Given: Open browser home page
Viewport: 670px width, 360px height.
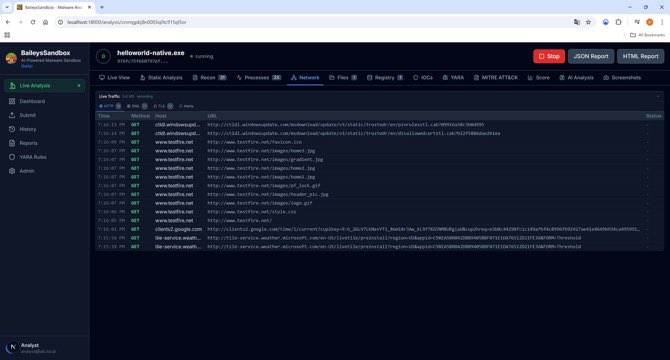Looking at the screenshot, I should pyautogui.click(x=45, y=22).
